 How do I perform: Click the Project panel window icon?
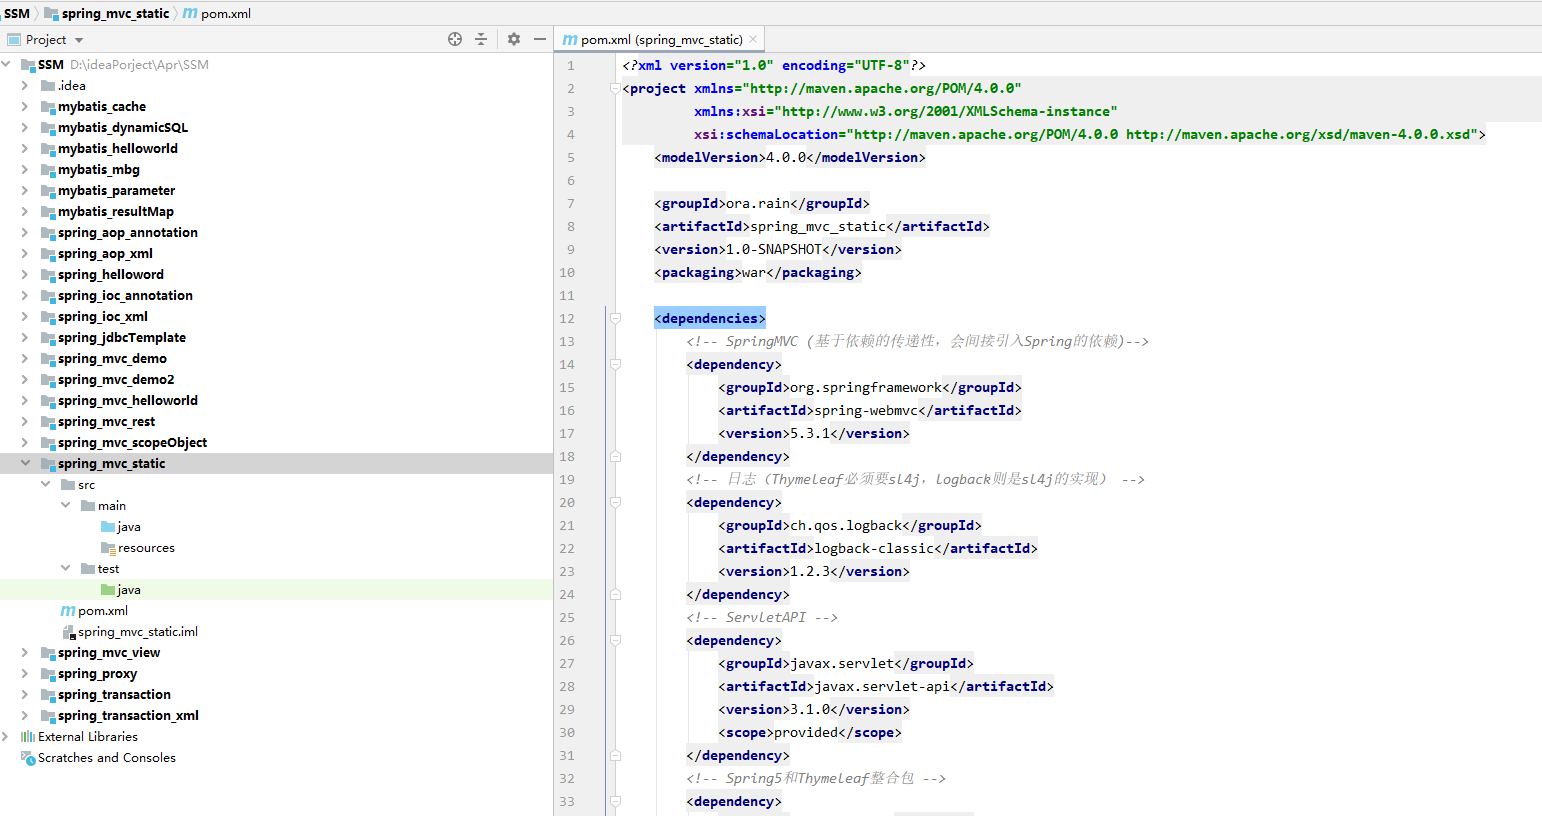click(14, 40)
